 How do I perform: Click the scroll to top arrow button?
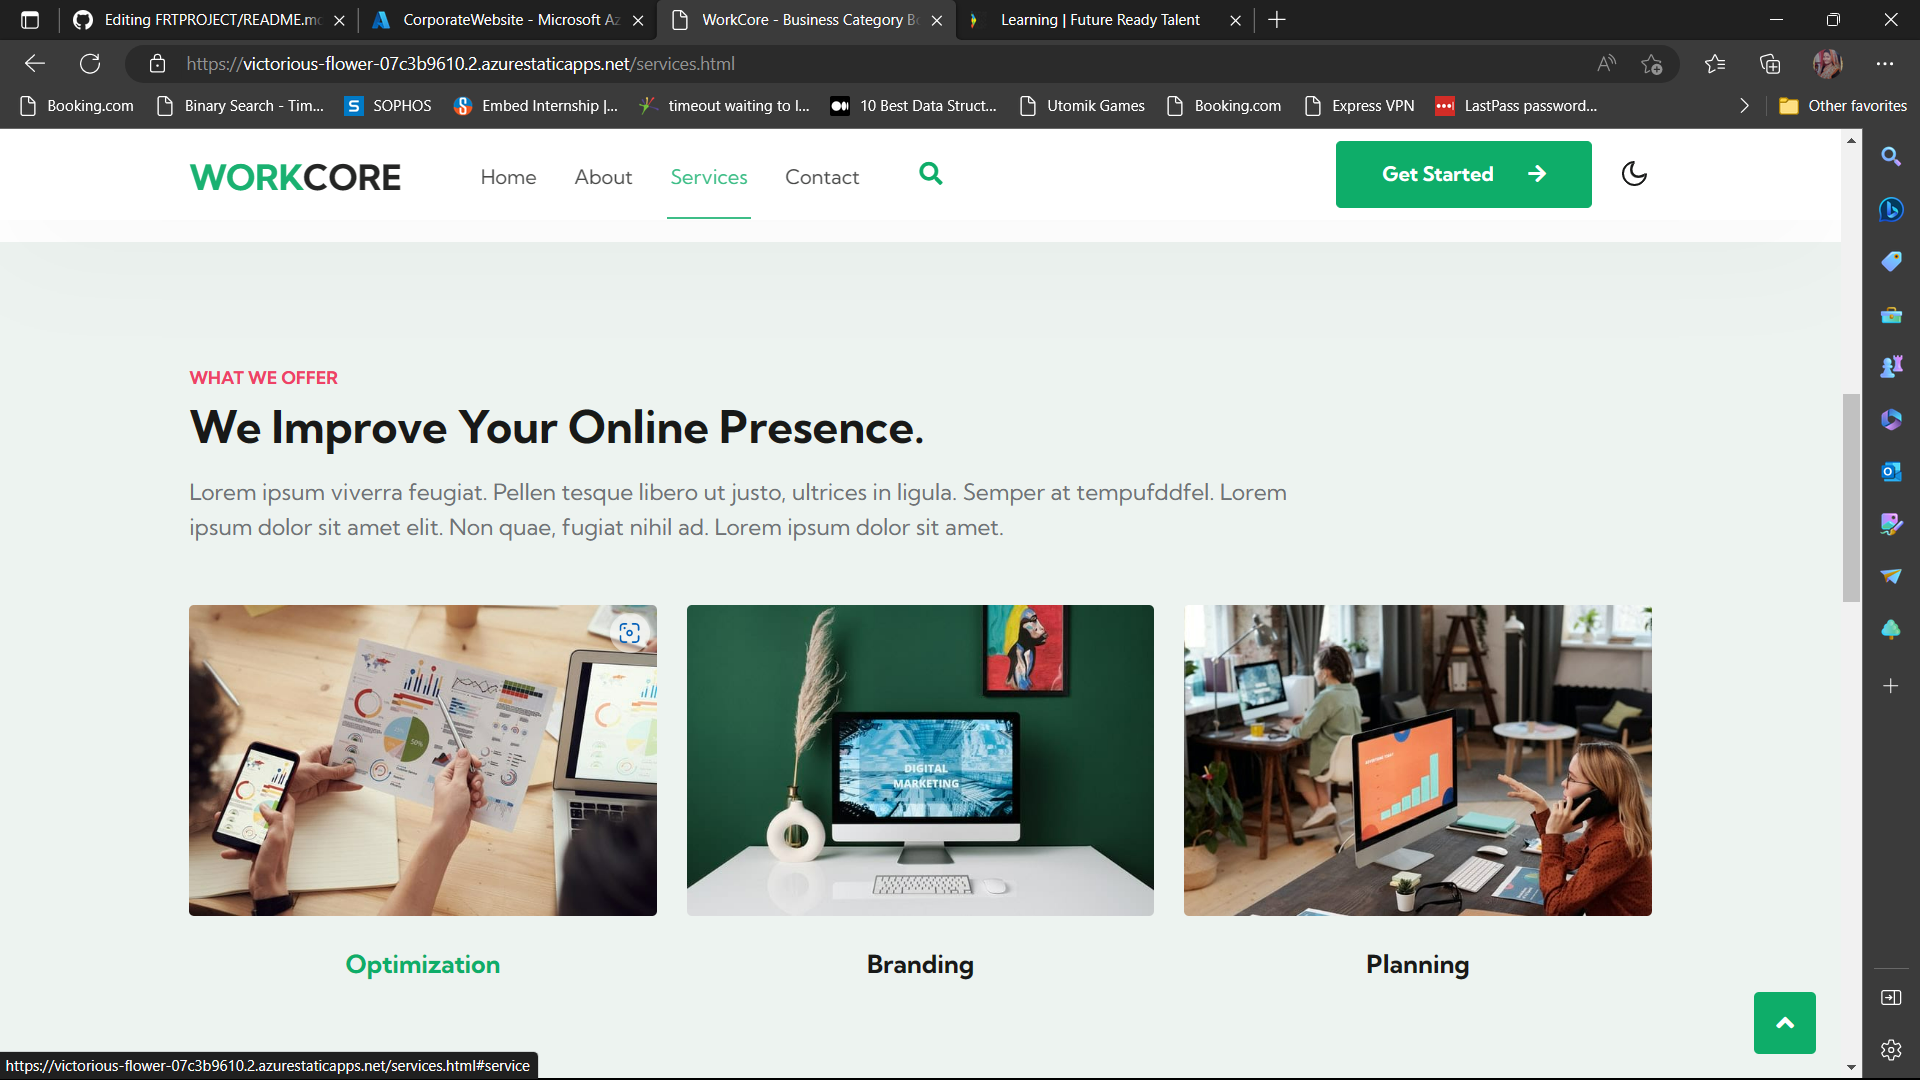point(1784,1022)
